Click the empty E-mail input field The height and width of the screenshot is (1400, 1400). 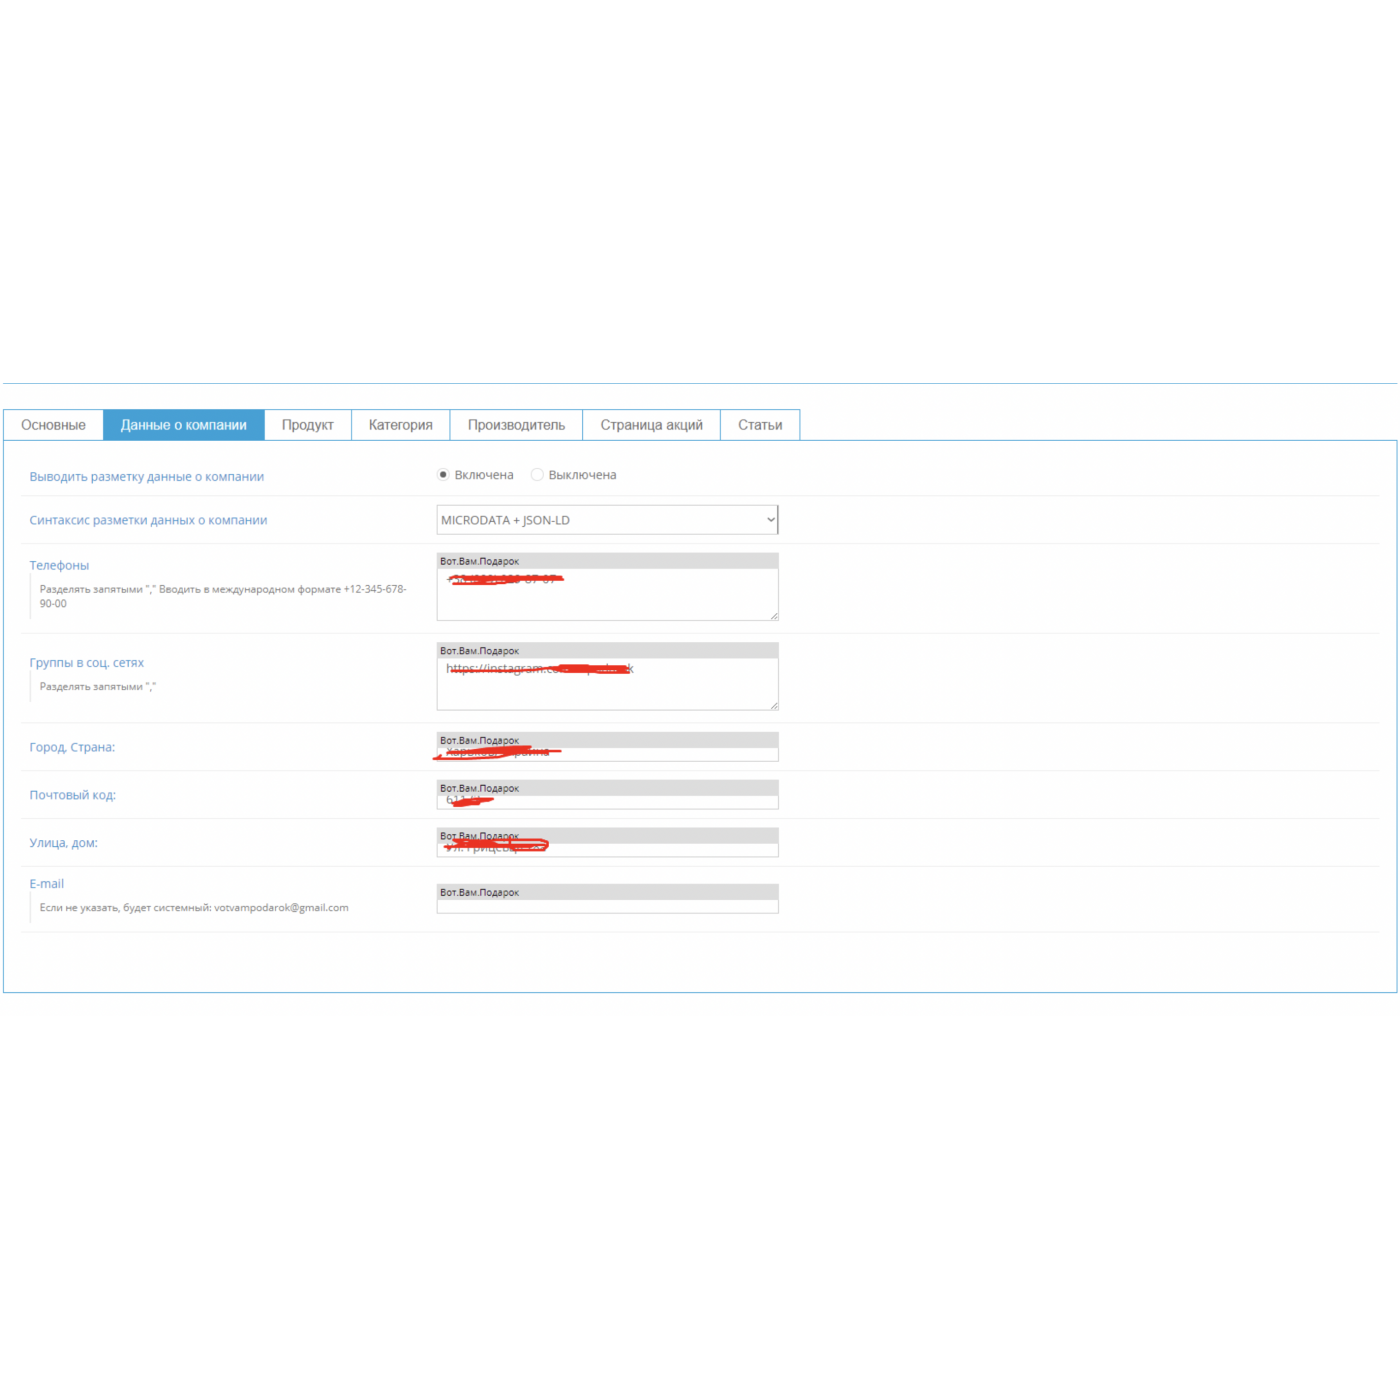(607, 905)
